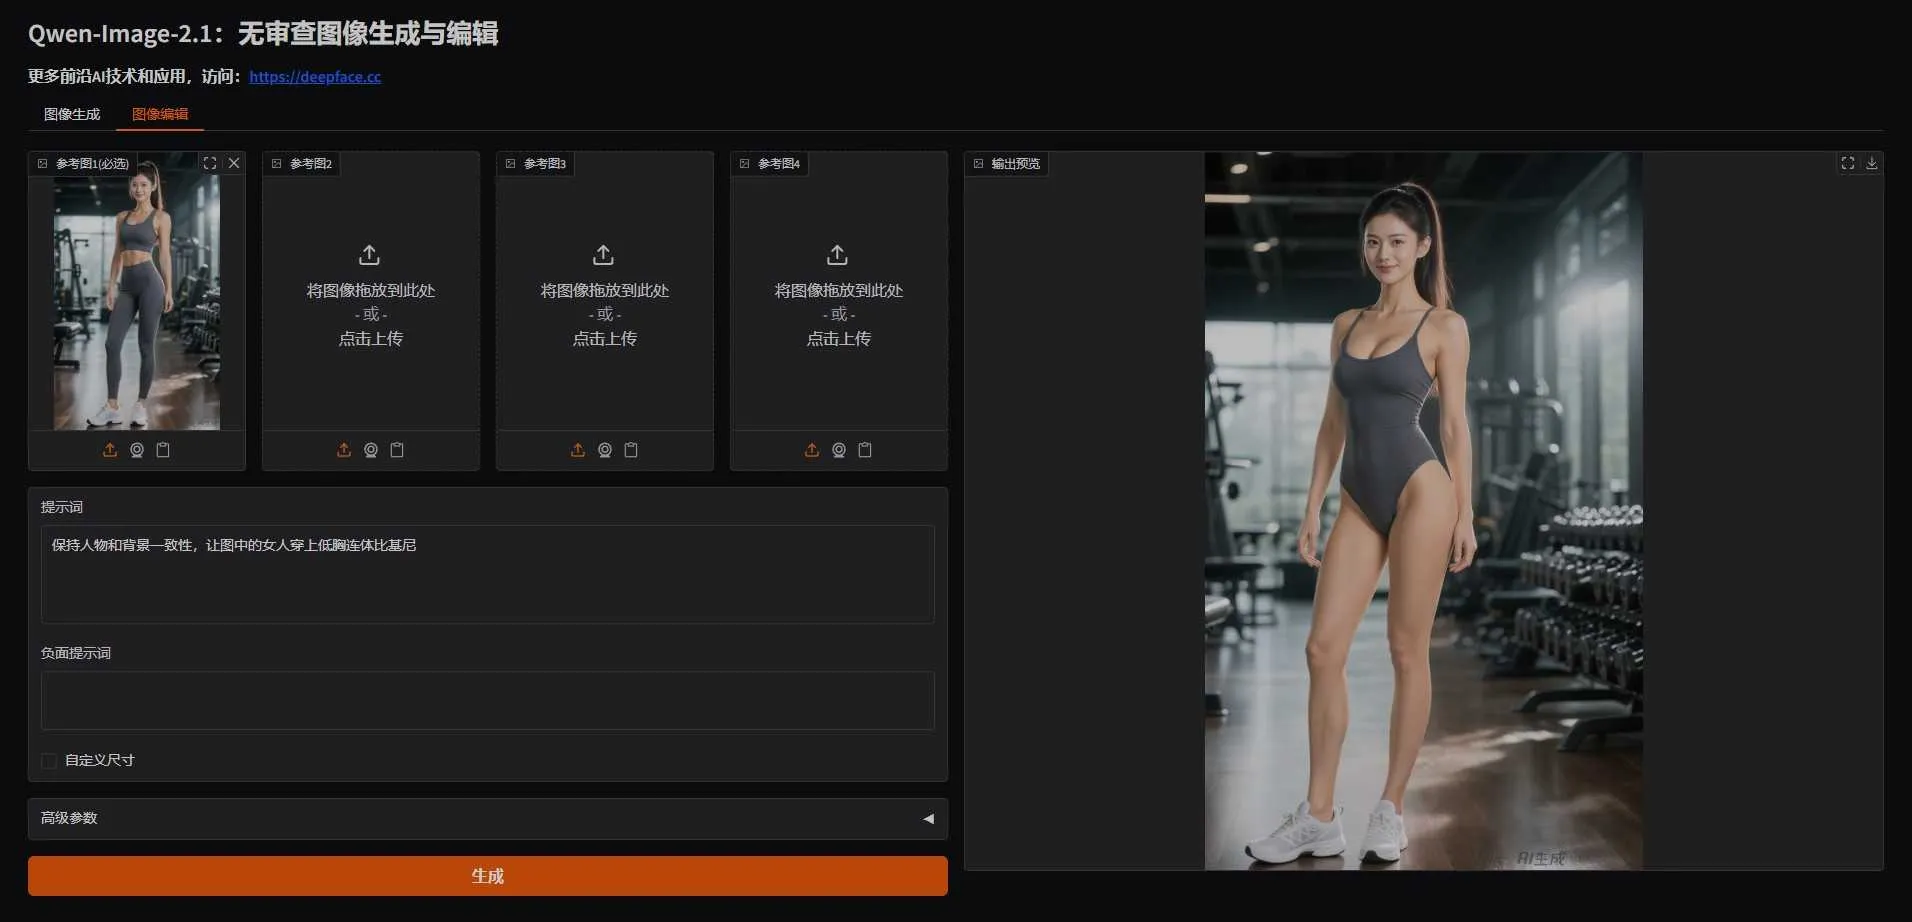Focus the 负面提示词 text box
The height and width of the screenshot is (922, 1912).
(x=488, y=700)
